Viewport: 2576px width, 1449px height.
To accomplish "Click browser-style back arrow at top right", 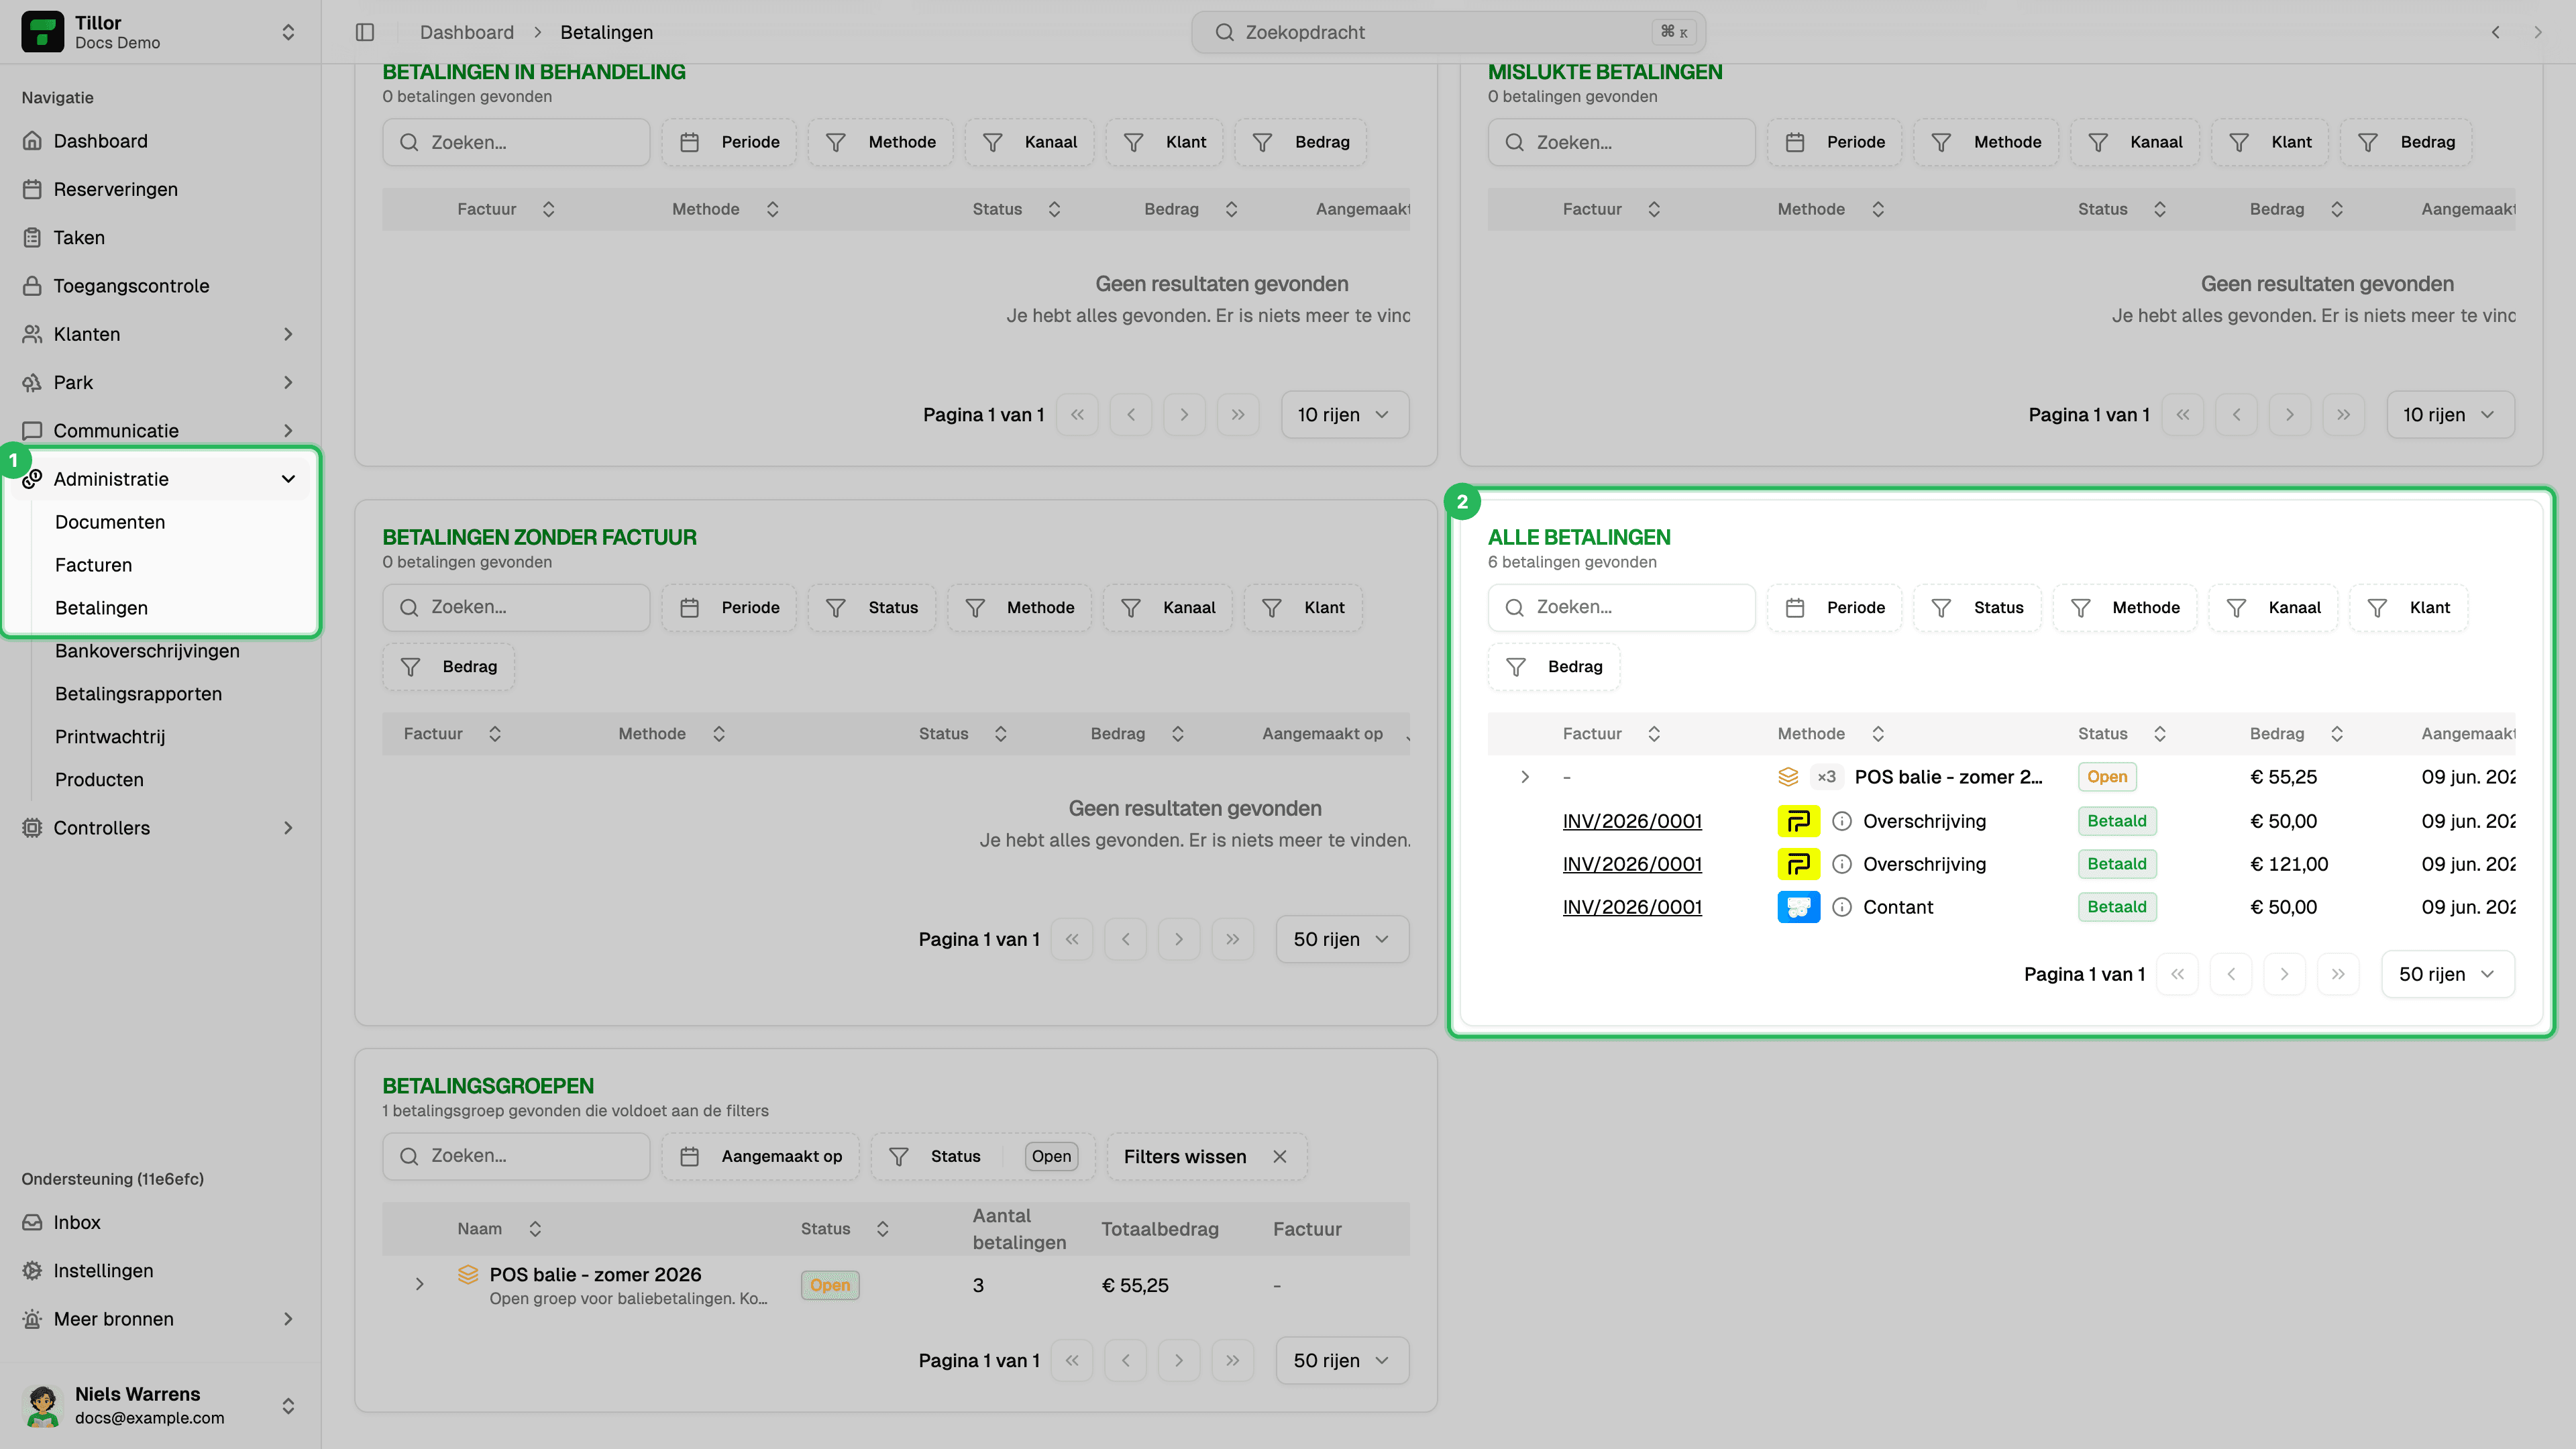I will [x=2496, y=32].
